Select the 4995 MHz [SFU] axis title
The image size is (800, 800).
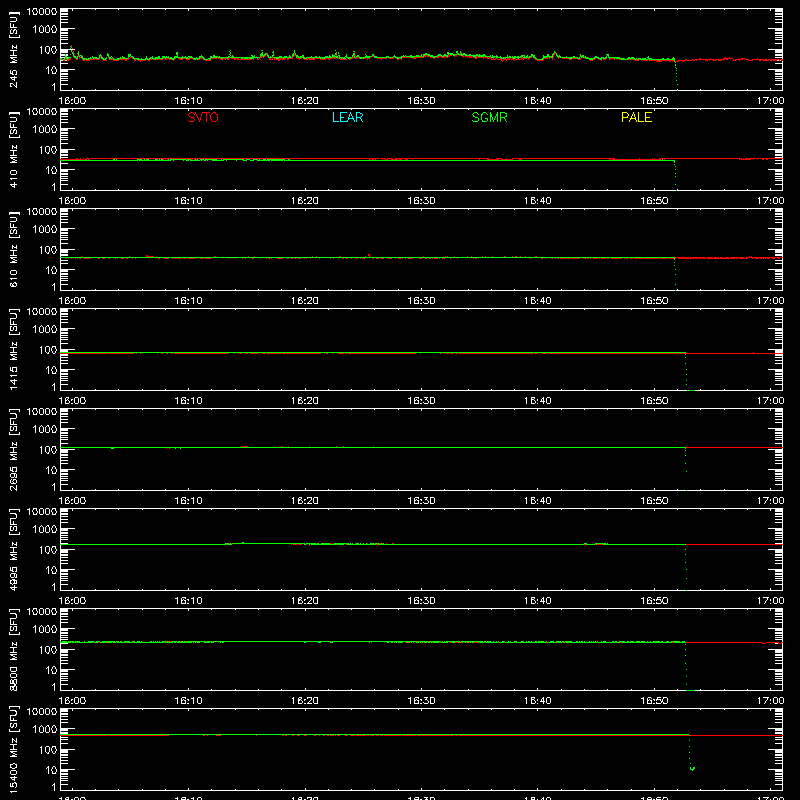13,549
